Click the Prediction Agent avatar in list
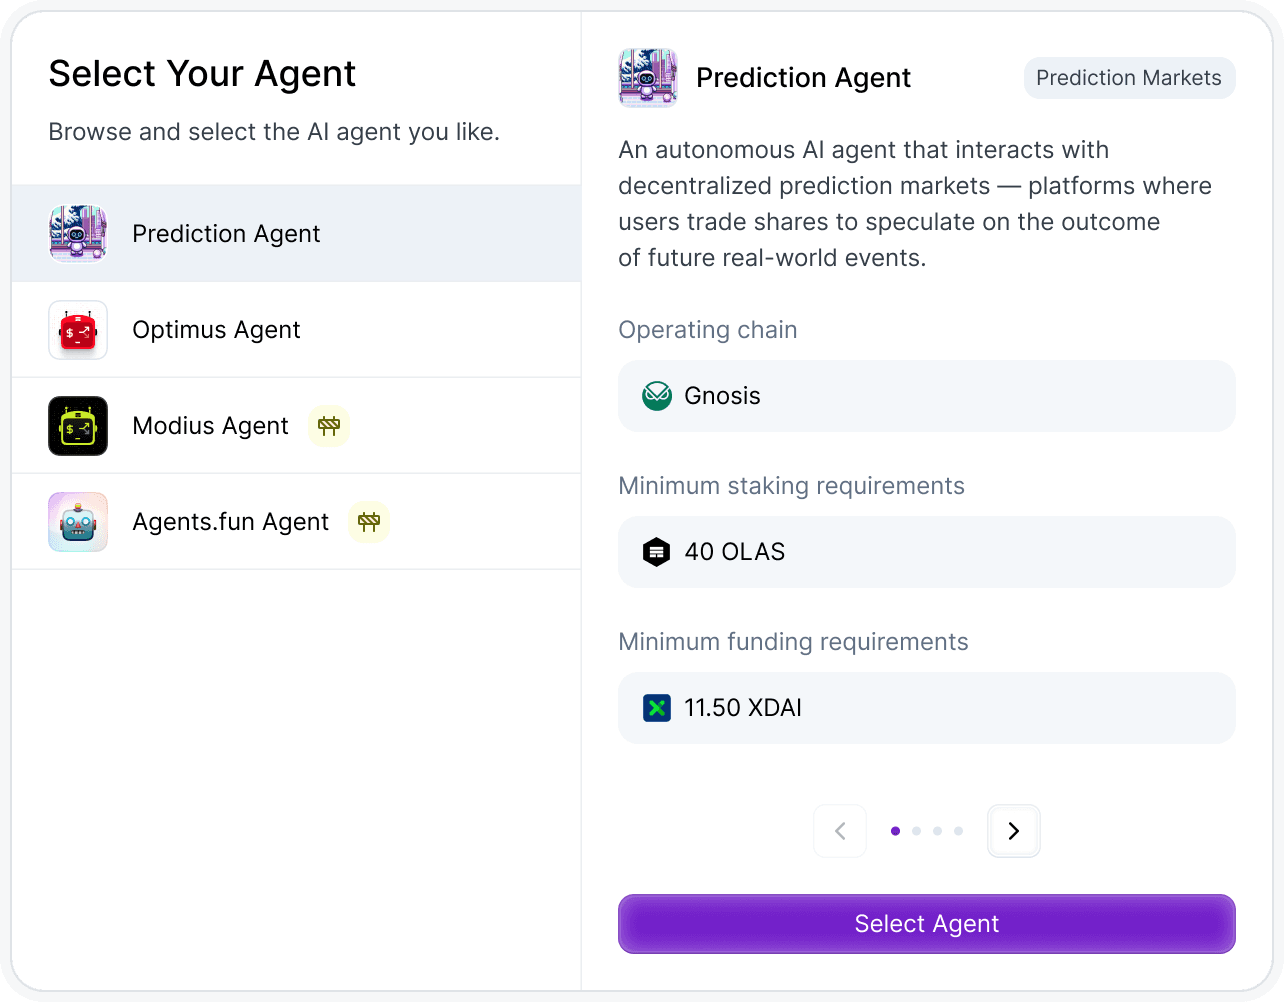 [78, 234]
